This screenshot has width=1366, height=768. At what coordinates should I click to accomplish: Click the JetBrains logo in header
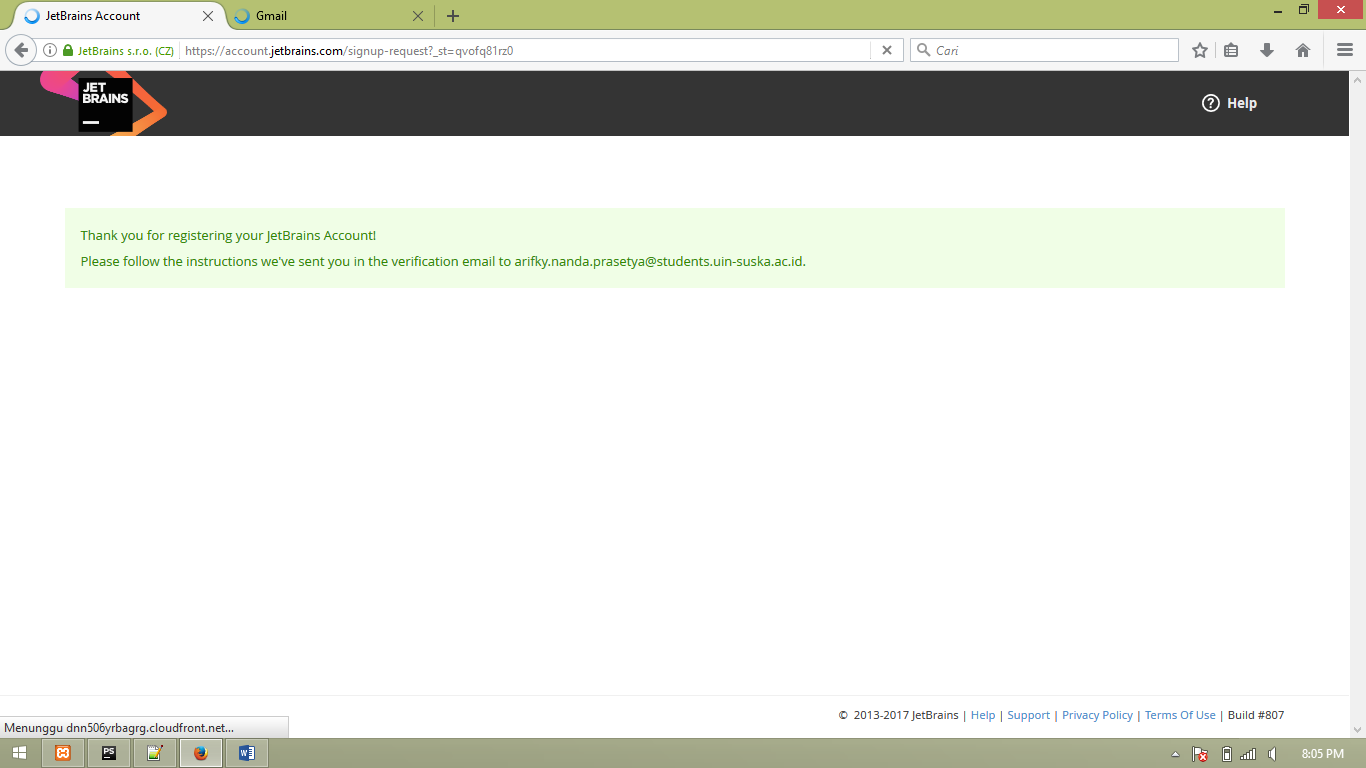coord(104,103)
